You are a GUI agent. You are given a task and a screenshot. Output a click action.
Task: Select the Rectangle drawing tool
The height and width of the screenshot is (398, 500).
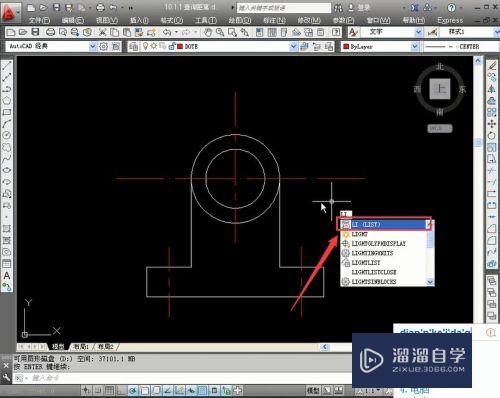pos(7,112)
